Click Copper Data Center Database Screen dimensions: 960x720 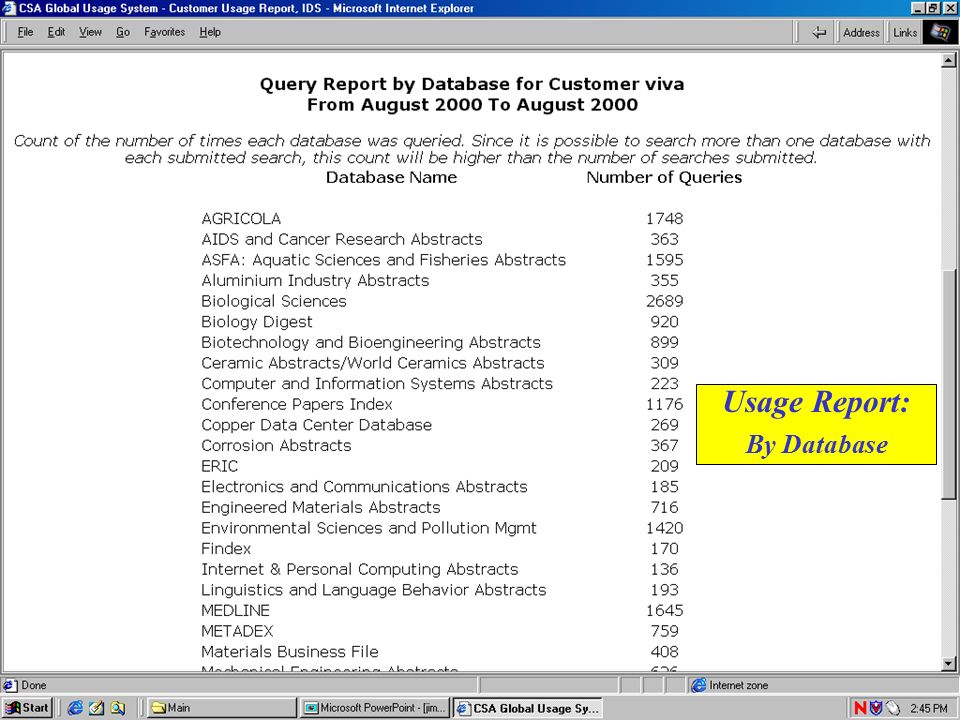pyautogui.click(x=316, y=425)
